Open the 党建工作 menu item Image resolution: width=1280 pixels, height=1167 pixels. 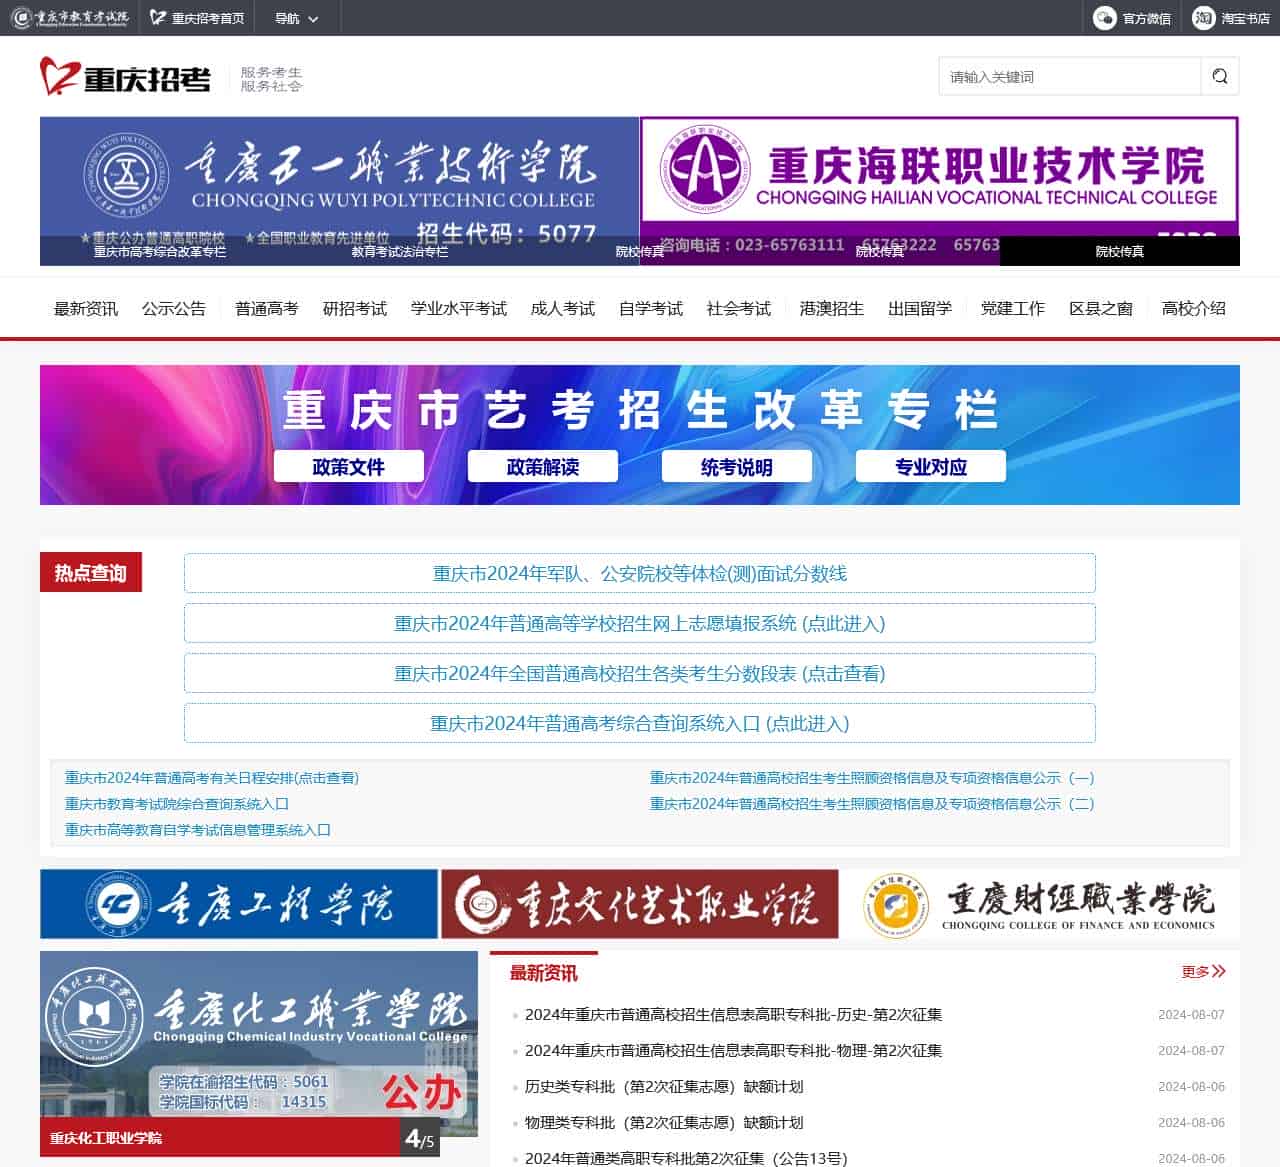[1013, 309]
